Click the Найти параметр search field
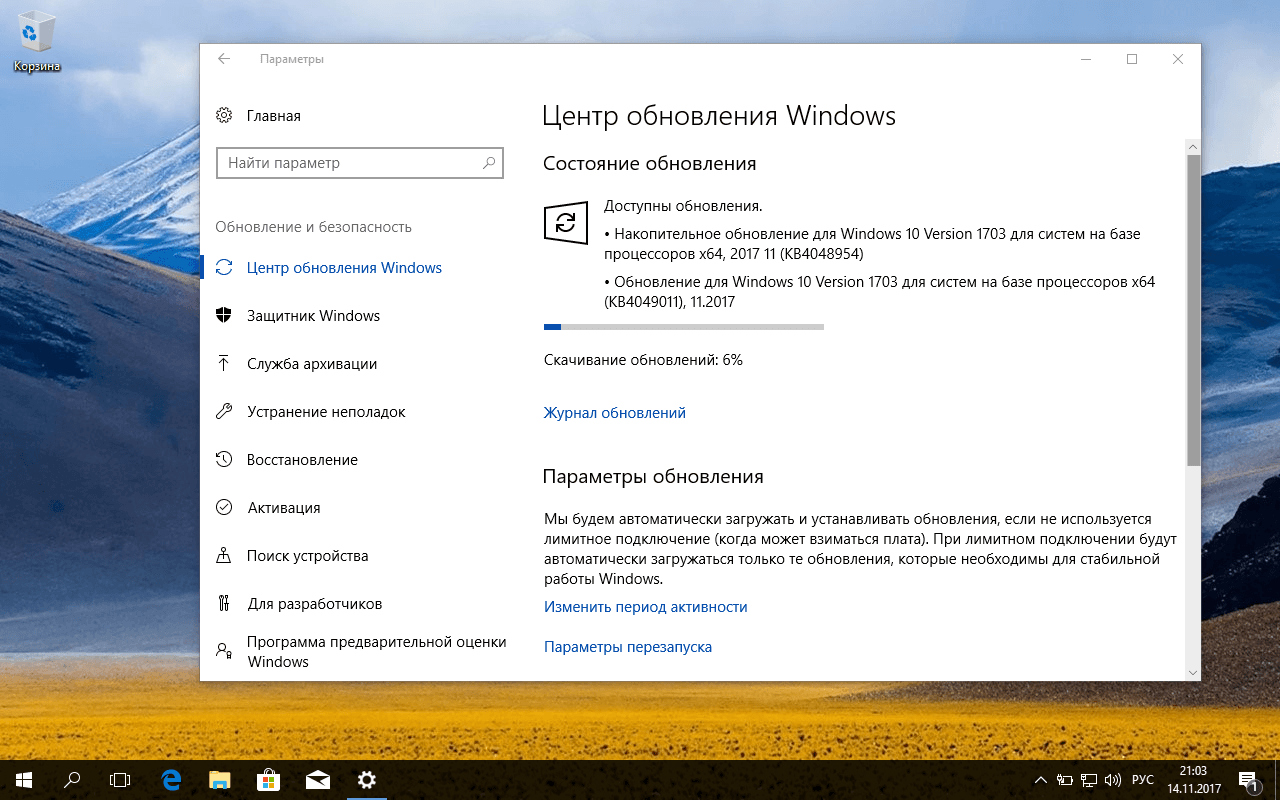The width and height of the screenshot is (1280, 800). point(360,162)
